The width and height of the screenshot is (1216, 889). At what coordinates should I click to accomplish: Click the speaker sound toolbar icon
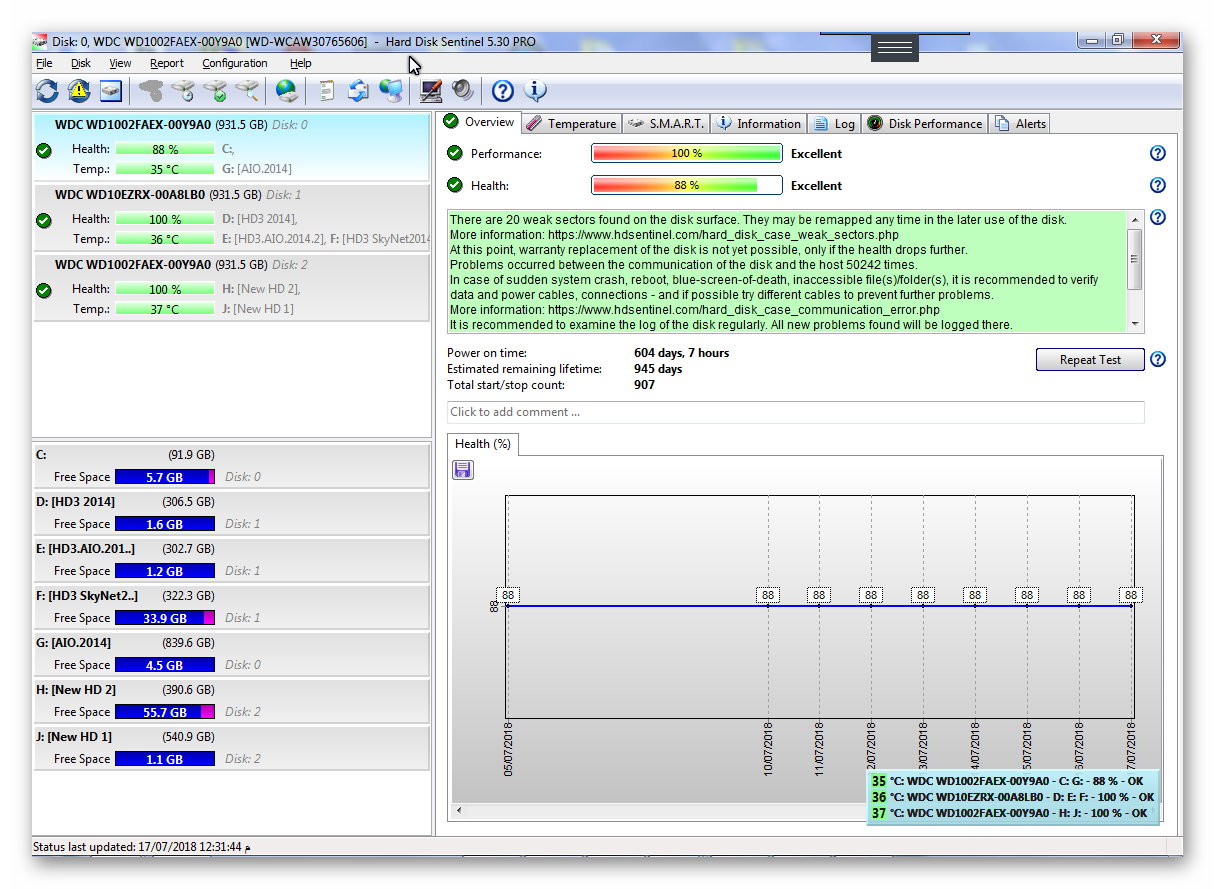[462, 91]
